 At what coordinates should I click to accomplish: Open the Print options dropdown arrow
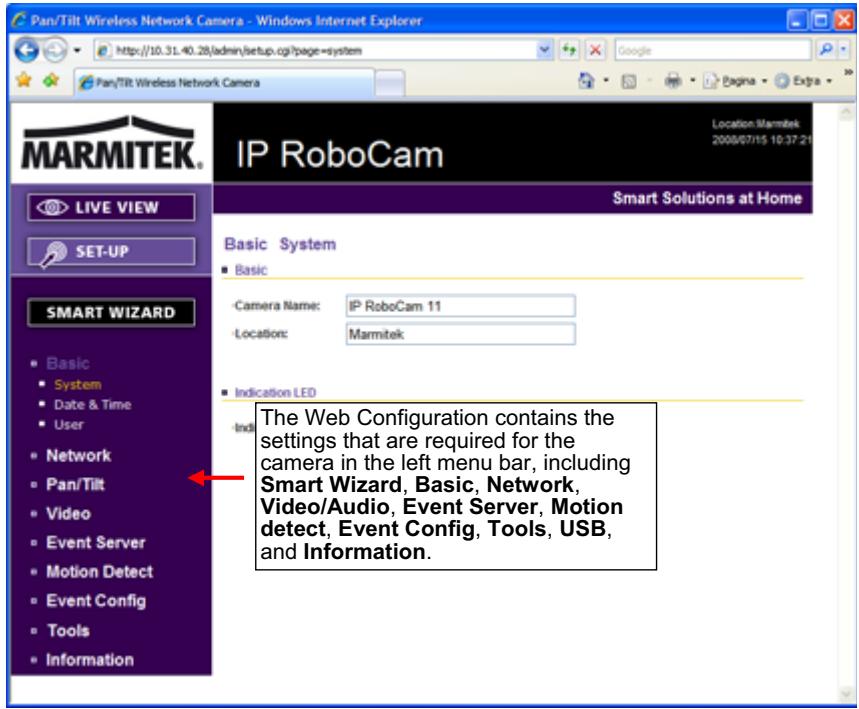(x=692, y=81)
